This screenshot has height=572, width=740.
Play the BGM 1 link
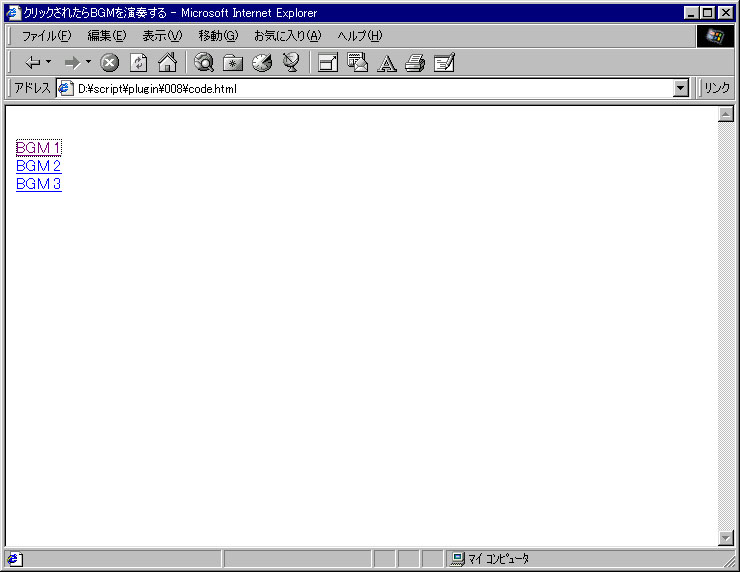pos(38,148)
